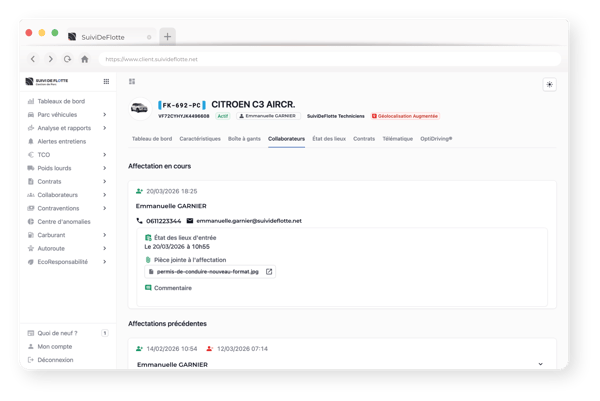Expand the Carburant chevron
This screenshot has height=401, width=600.
tap(104, 235)
